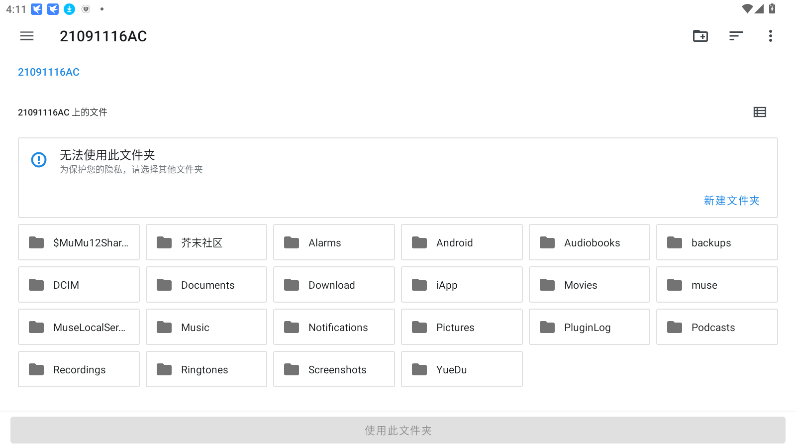Open the Android folder

coord(461,243)
